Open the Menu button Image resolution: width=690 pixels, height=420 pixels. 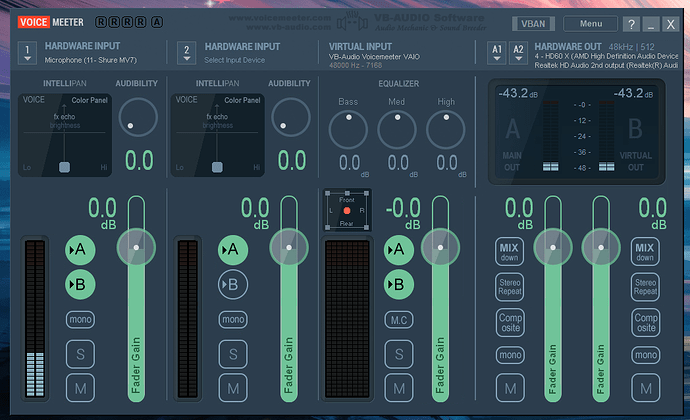590,23
